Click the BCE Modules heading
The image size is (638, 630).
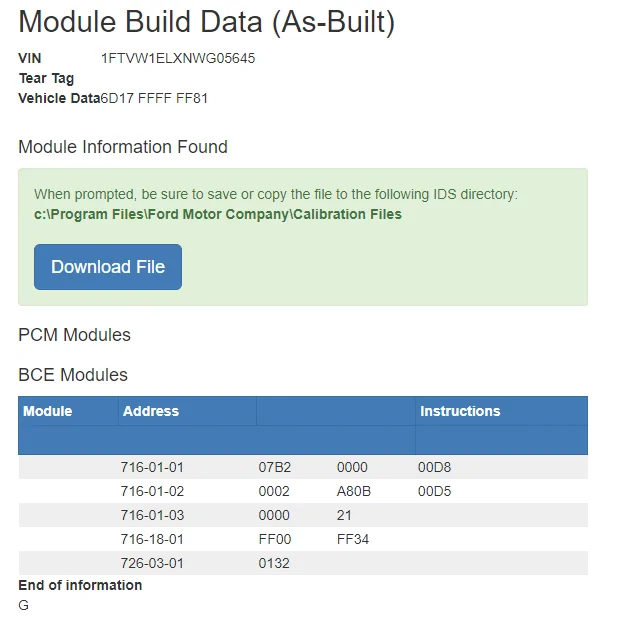point(73,375)
